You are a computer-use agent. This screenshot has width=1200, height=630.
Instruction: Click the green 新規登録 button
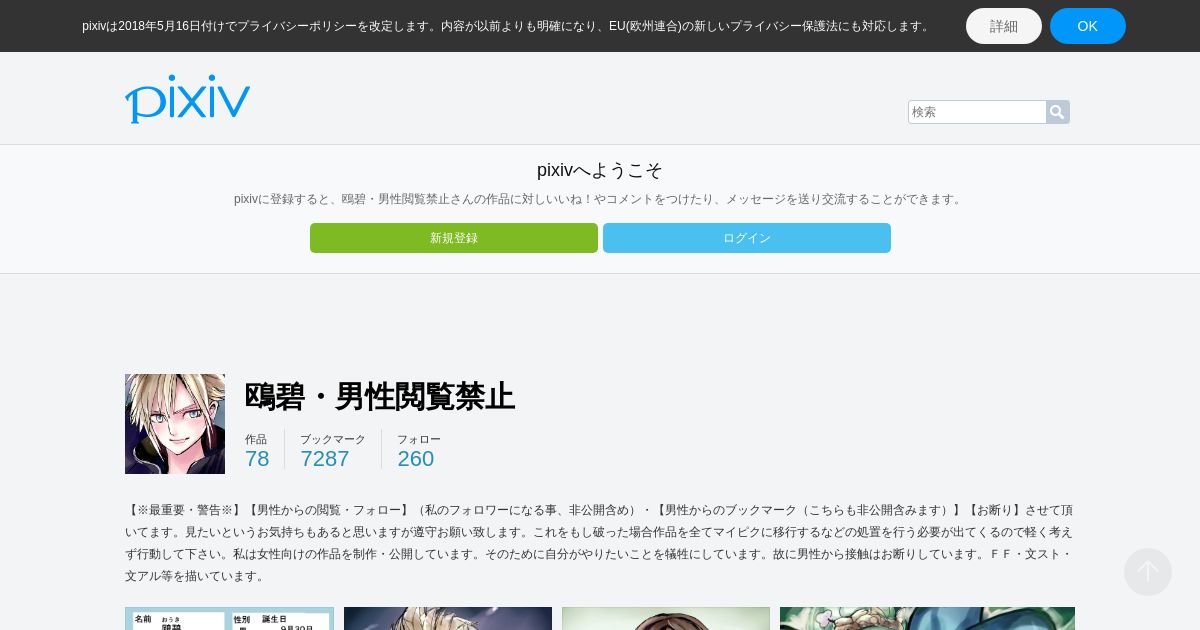(x=454, y=238)
